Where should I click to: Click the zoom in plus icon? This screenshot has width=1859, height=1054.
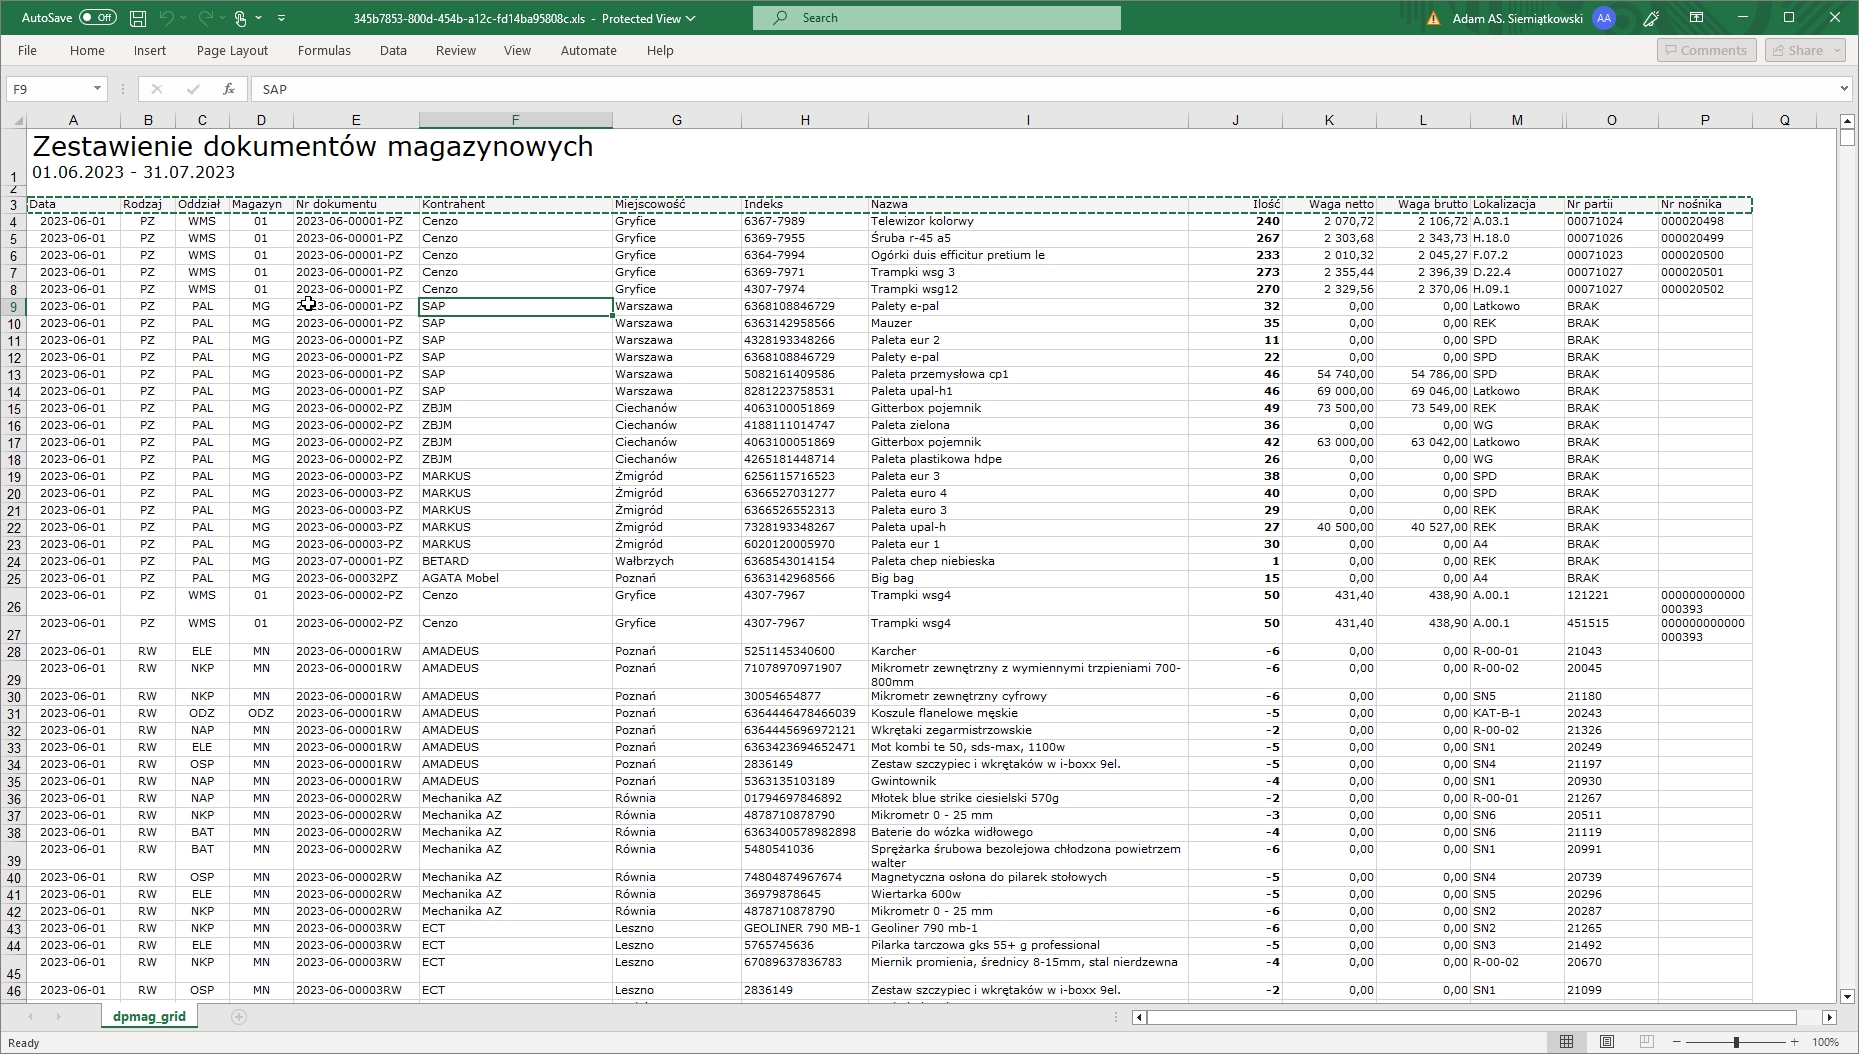pos(1795,1042)
